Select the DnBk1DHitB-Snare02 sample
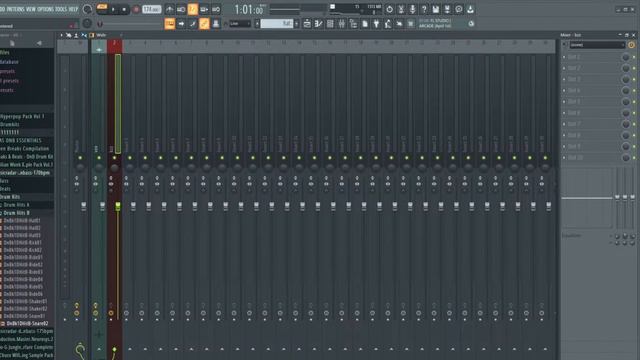The height and width of the screenshot is (360, 640). click(27, 324)
